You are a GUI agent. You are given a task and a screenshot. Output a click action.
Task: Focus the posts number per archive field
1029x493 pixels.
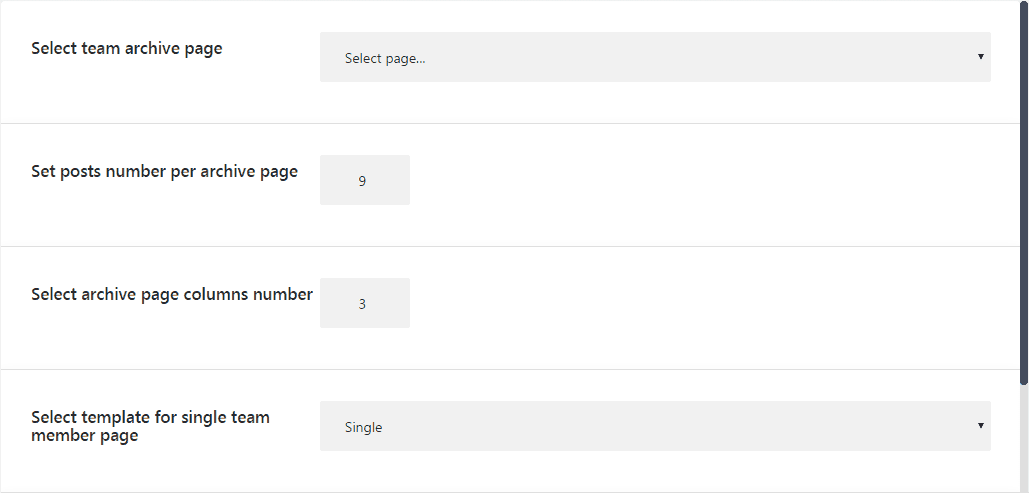[x=364, y=180]
